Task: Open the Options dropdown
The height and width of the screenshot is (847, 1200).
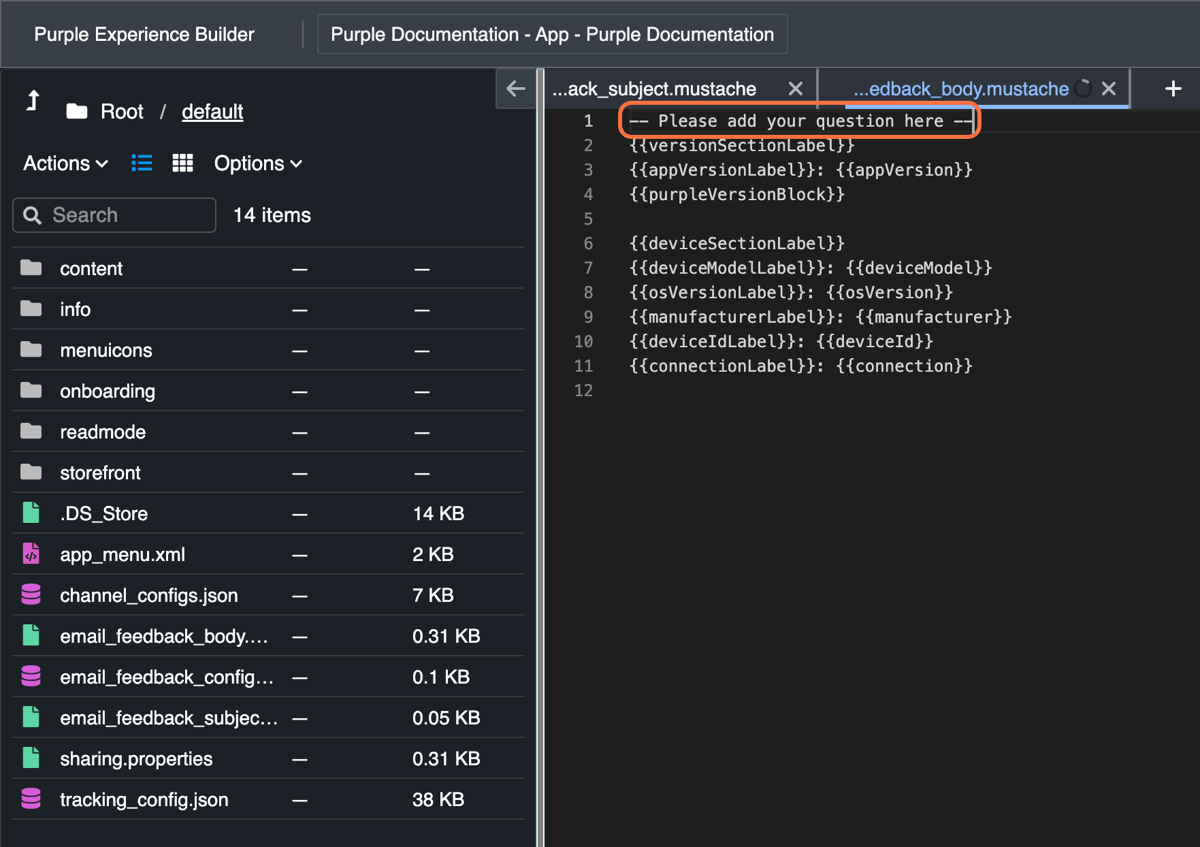Action: [x=258, y=163]
